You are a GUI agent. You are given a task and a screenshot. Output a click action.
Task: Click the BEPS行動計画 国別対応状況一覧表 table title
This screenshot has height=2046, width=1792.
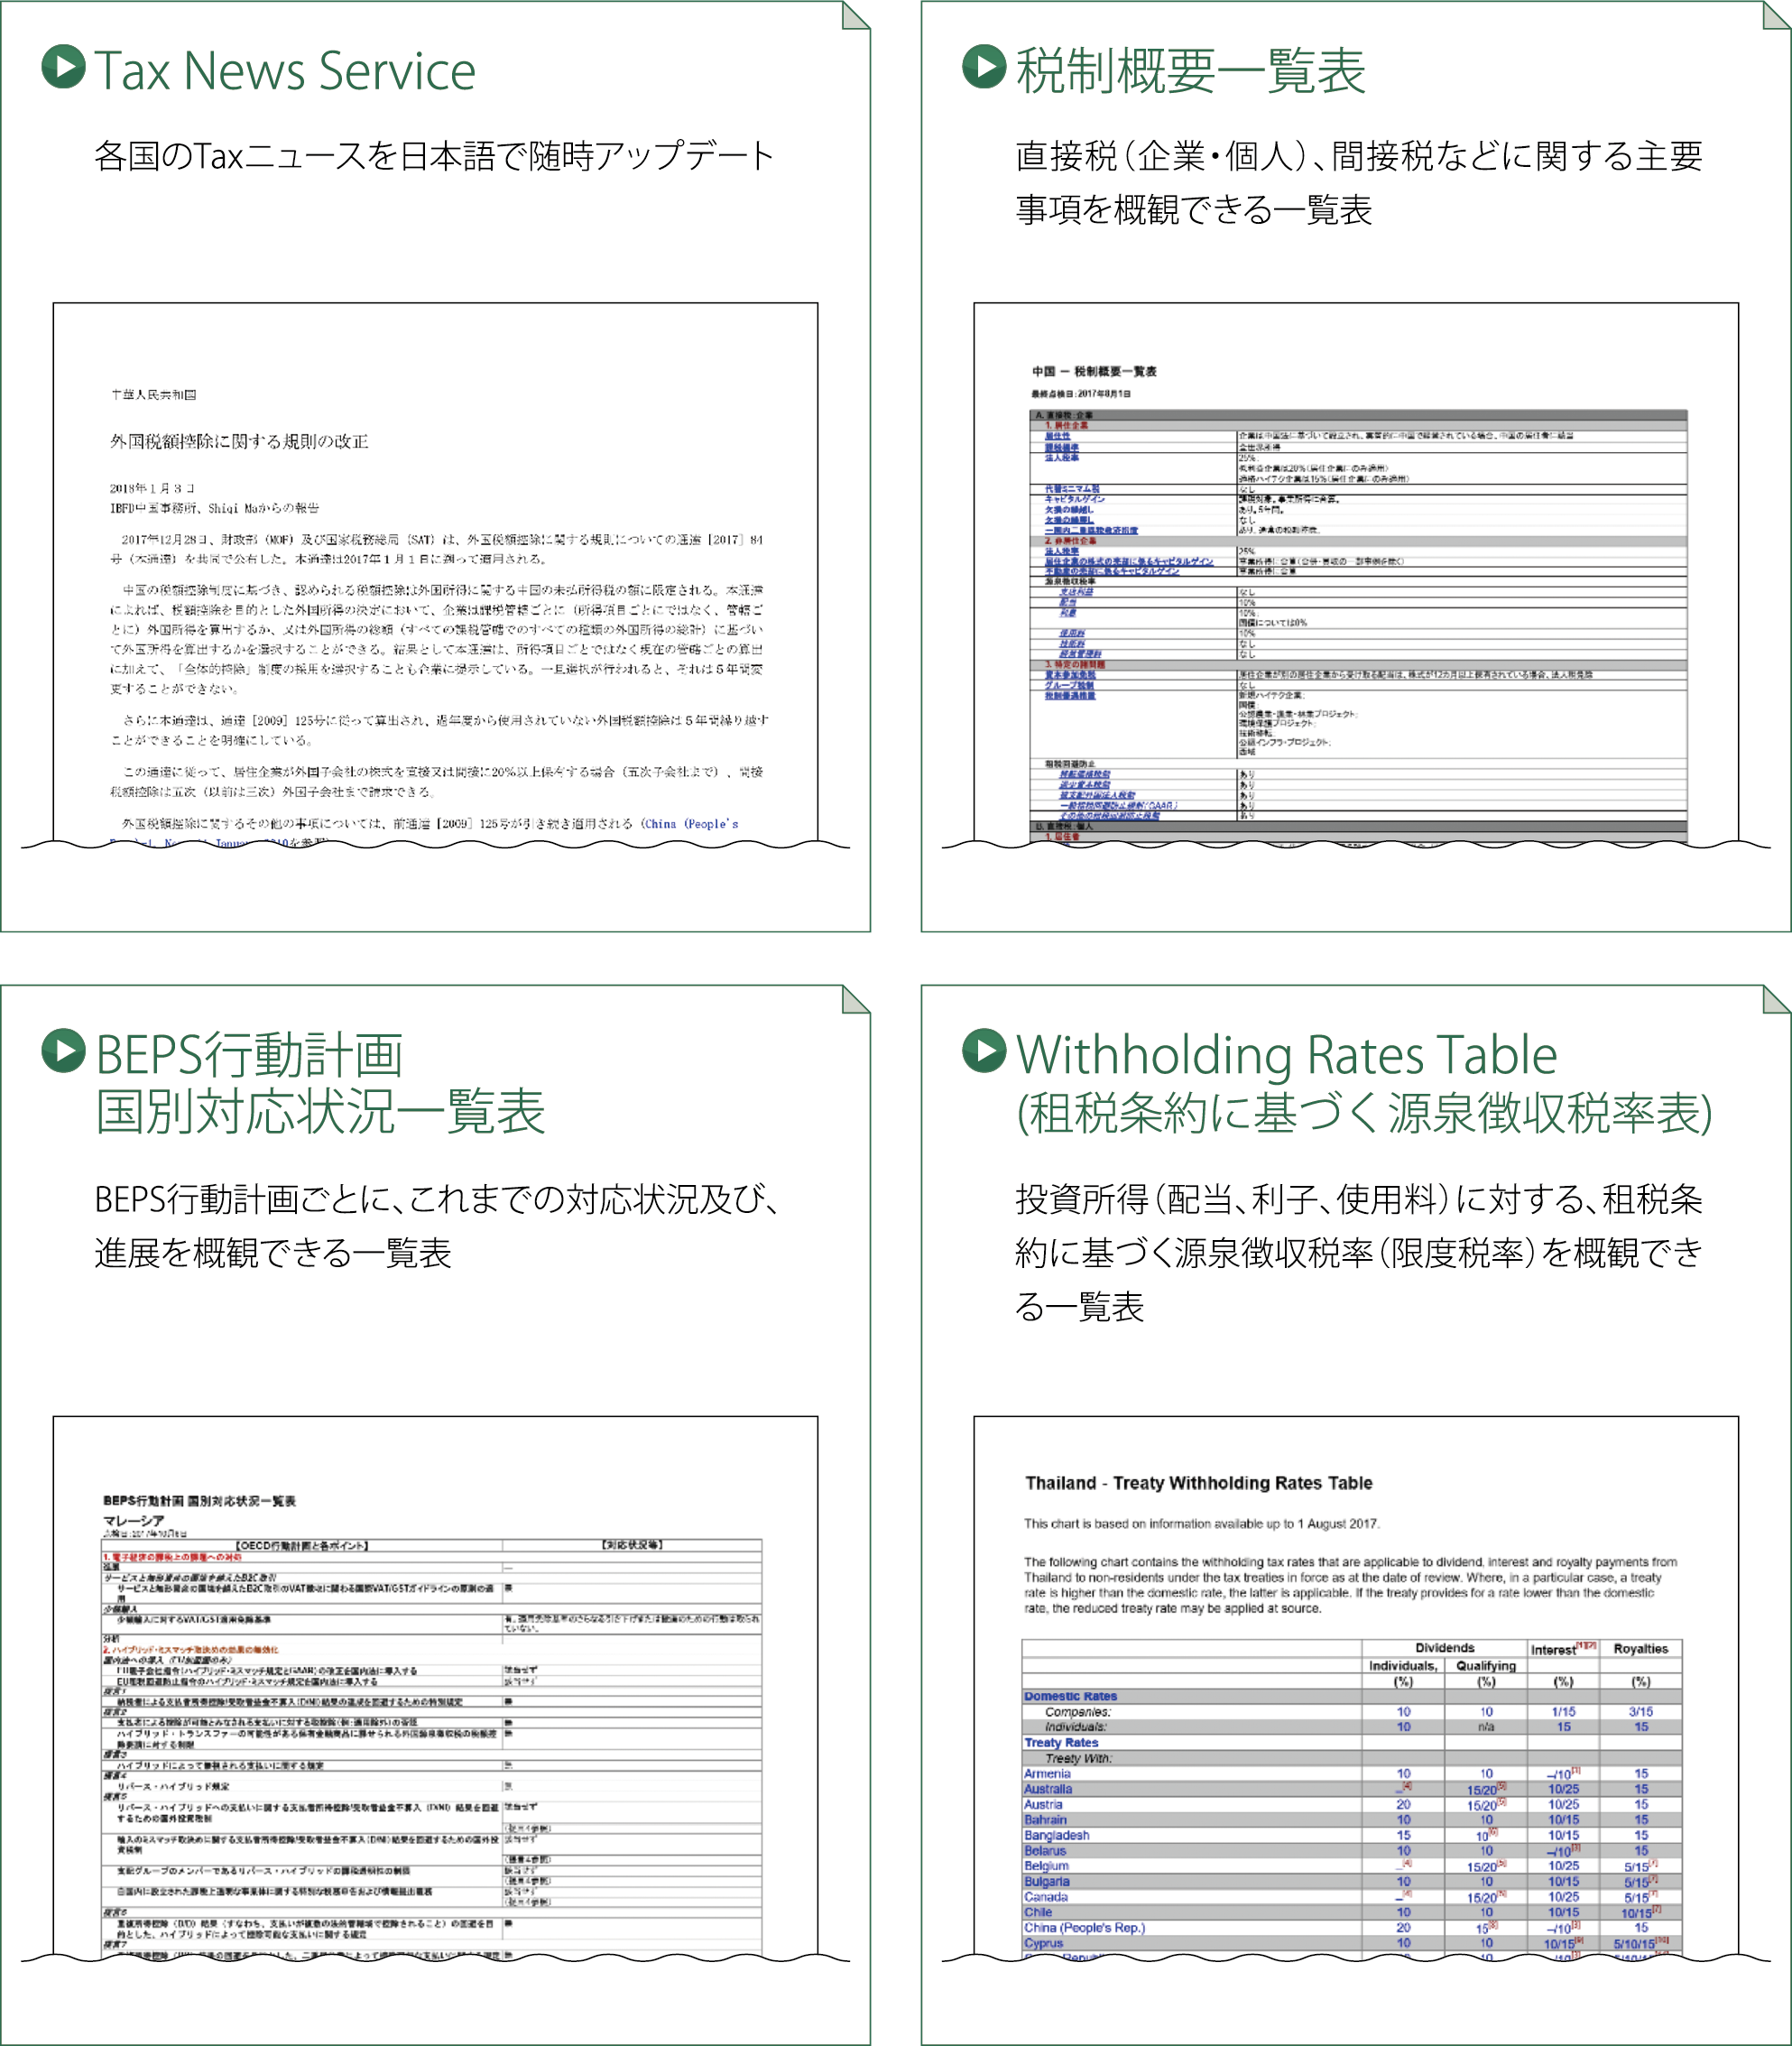(x=199, y=1501)
